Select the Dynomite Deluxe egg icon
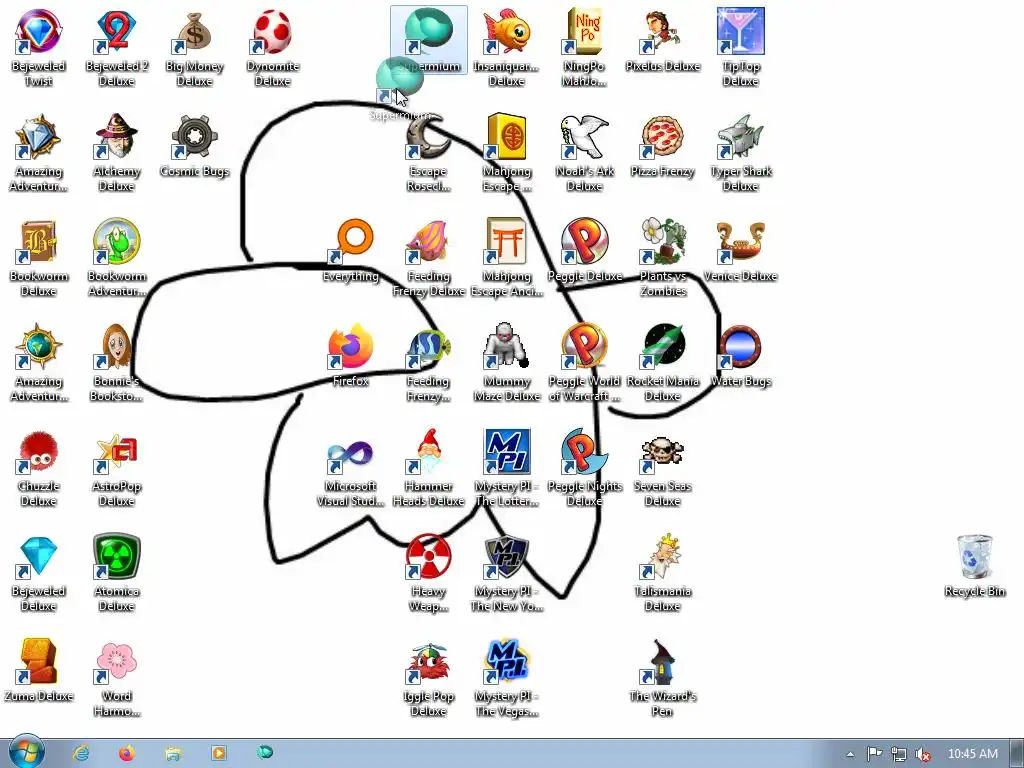This screenshot has height=768, width=1024. pyautogui.click(x=273, y=47)
